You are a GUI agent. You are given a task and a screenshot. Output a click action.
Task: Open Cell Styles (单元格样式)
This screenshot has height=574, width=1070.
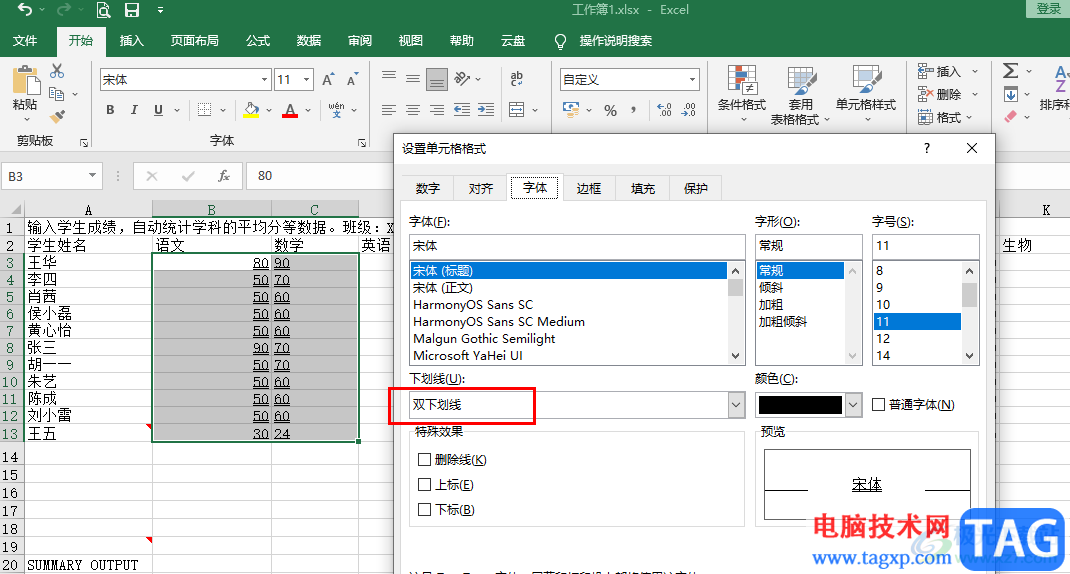(x=866, y=94)
